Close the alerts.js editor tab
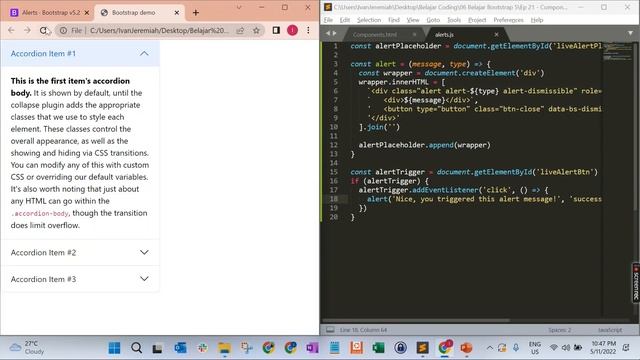 tap(496, 35)
